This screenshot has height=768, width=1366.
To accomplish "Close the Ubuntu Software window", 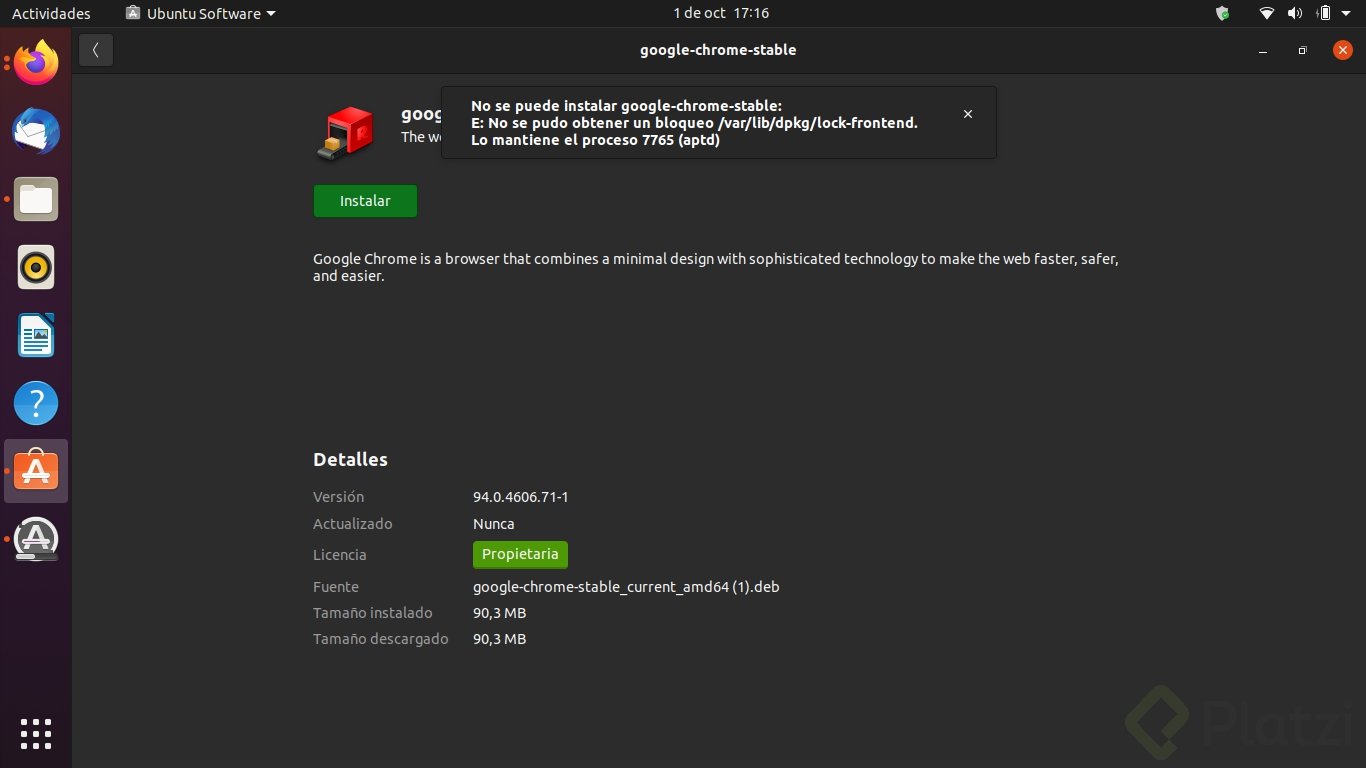I will [1343, 50].
